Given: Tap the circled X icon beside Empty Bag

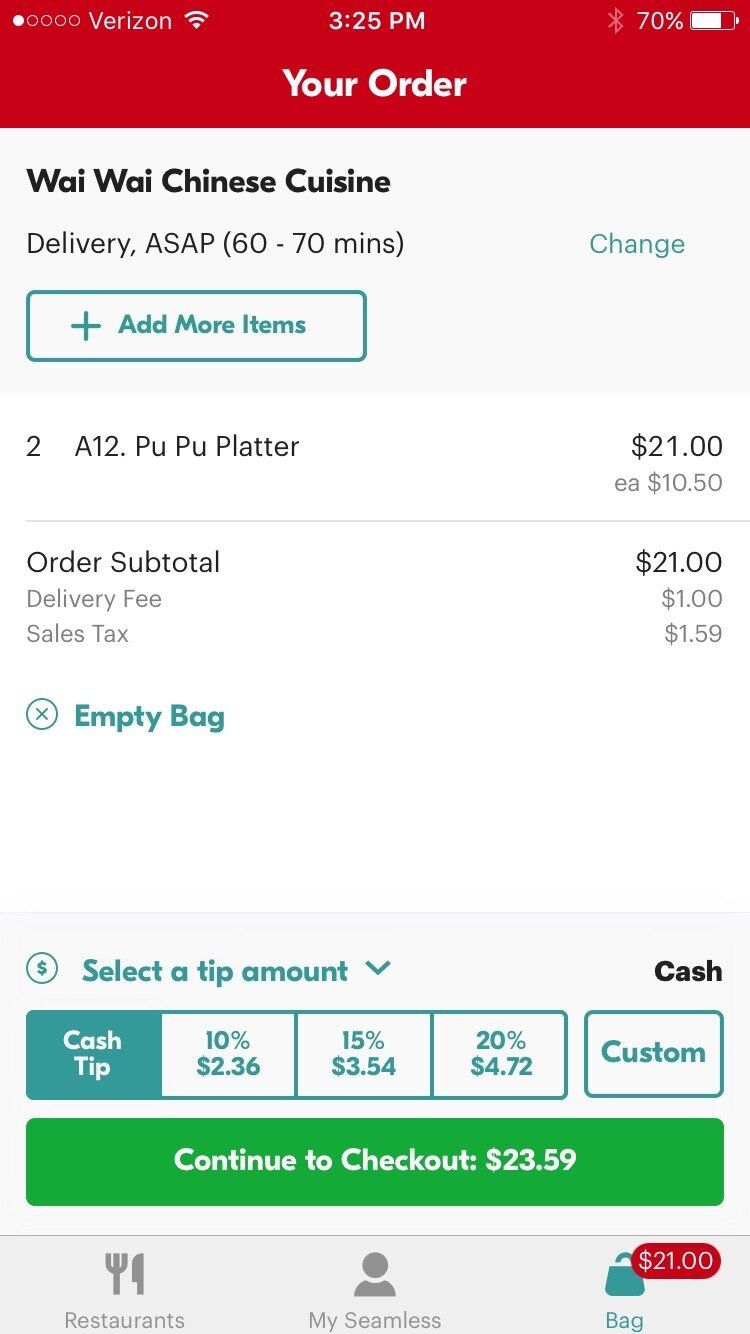Looking at the screenshot, I should pyautogui.click(x=41, y=716).
